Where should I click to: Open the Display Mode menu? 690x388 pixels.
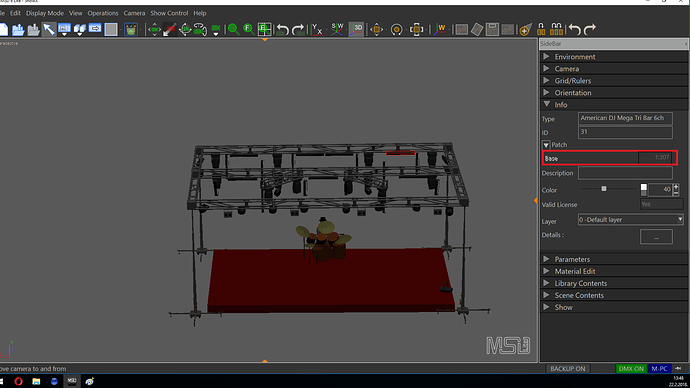pyautogui.click(x=44, y=13)
